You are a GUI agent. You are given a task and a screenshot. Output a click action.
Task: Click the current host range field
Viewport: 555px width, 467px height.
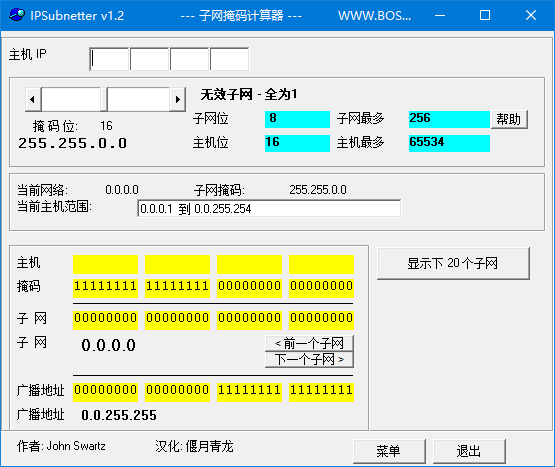(269, 209)
